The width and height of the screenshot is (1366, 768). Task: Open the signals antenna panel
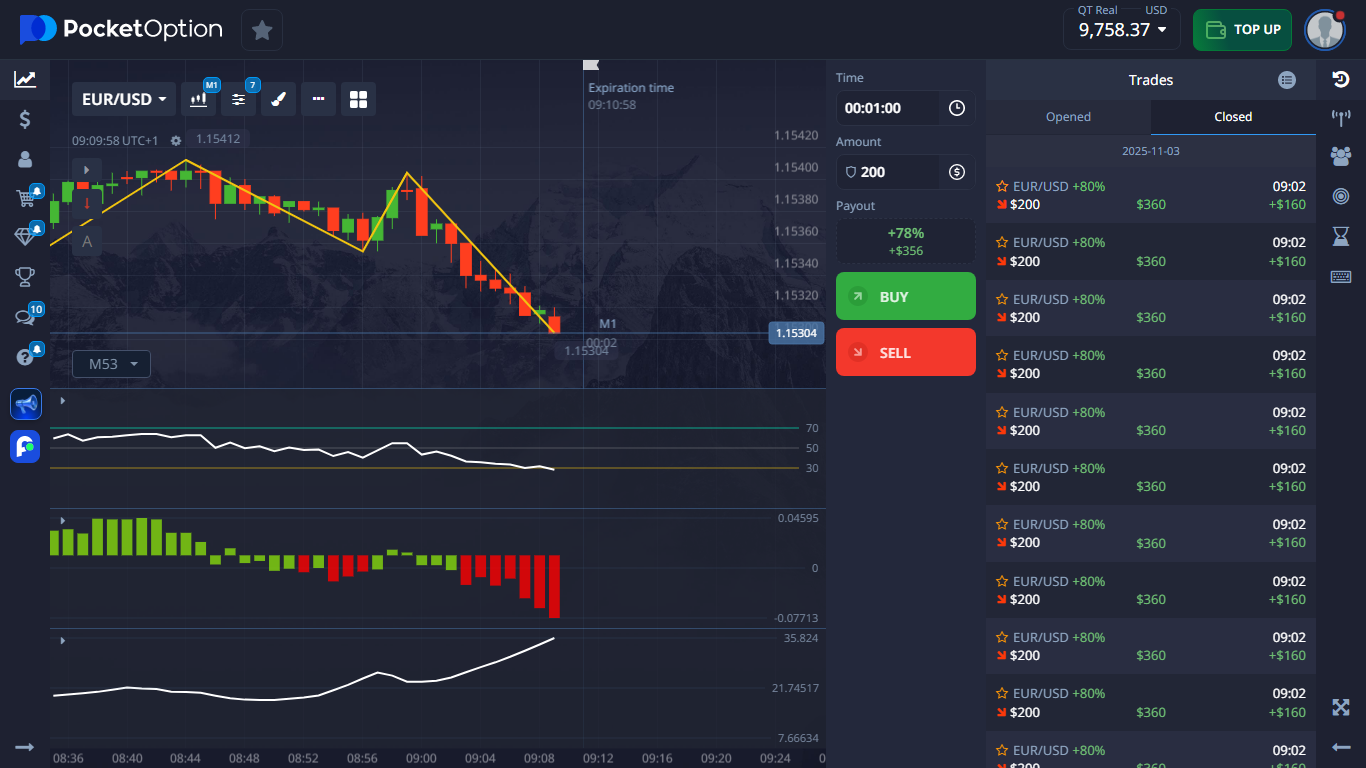[1341, 116]
